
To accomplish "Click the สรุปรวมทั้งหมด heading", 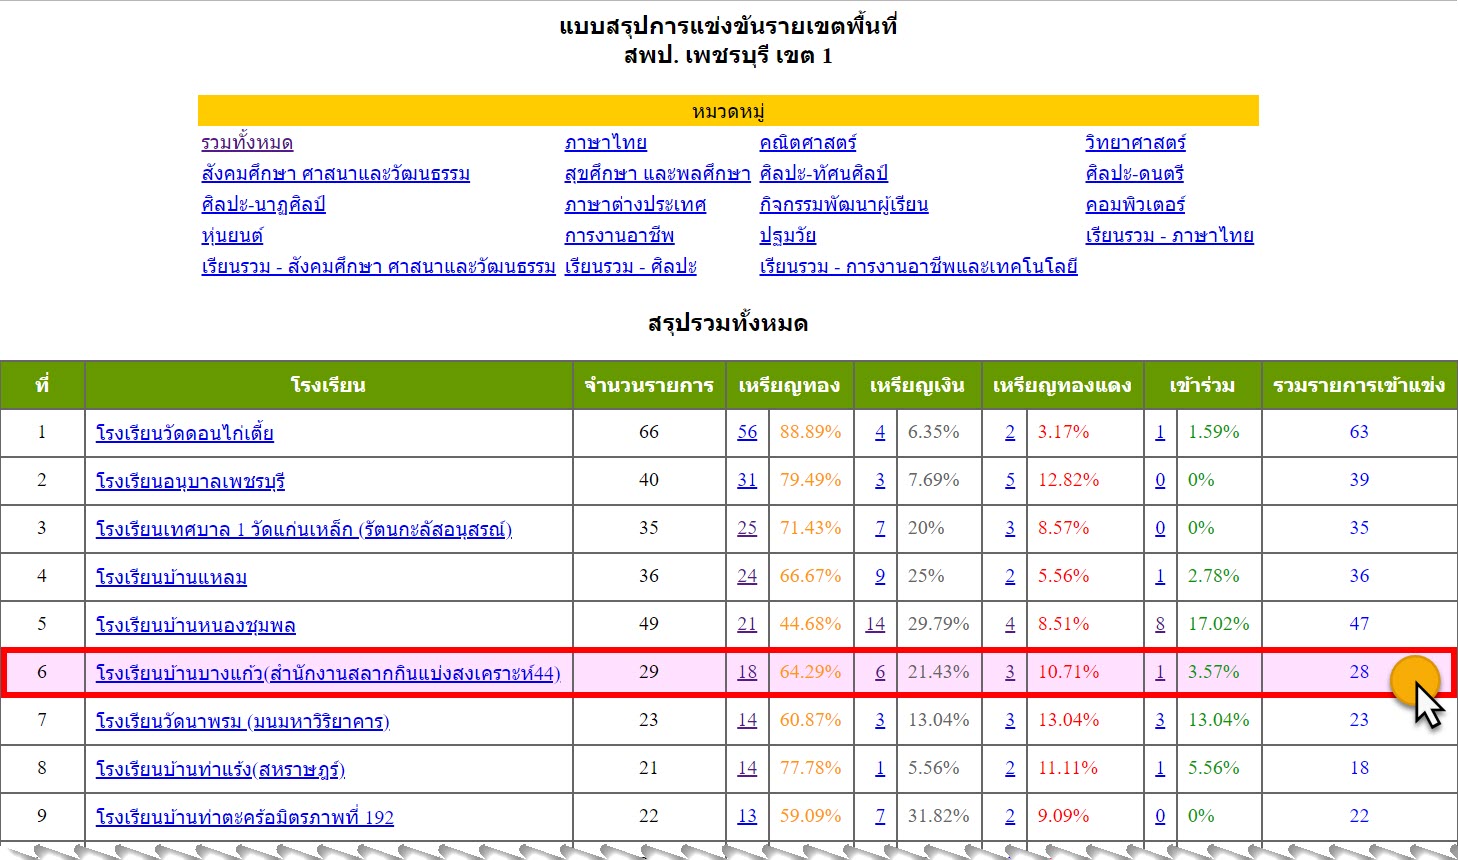I will (728, 324).
